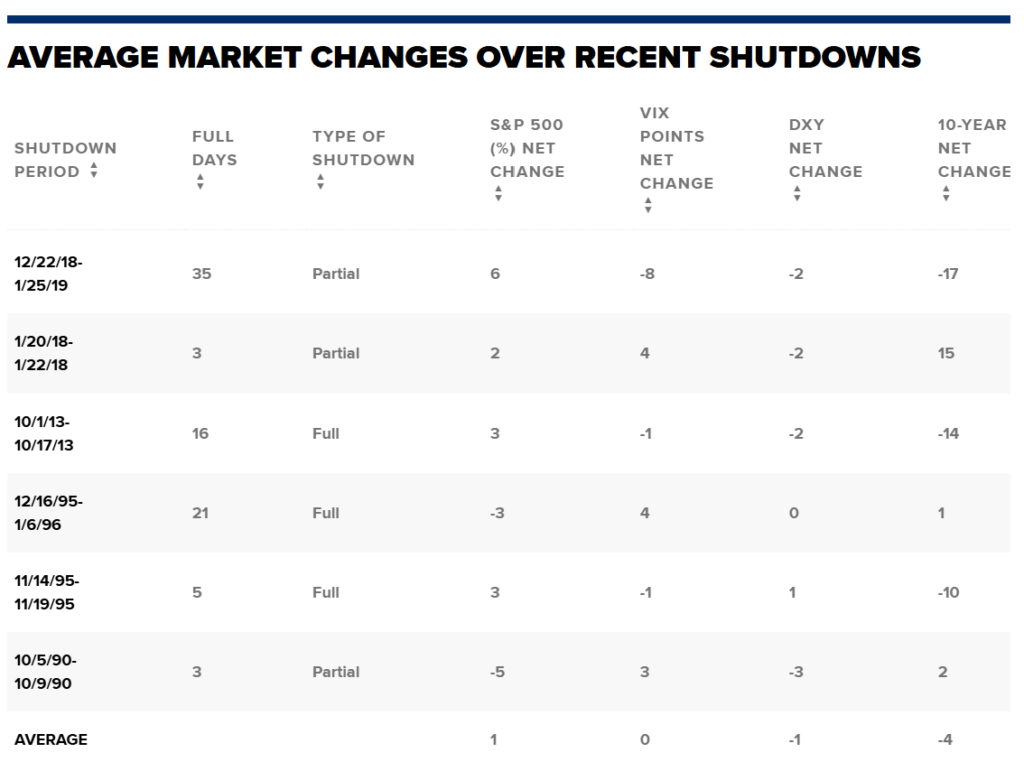Click the 12/16/95-1/6/96 period cell

coord(48,513)
